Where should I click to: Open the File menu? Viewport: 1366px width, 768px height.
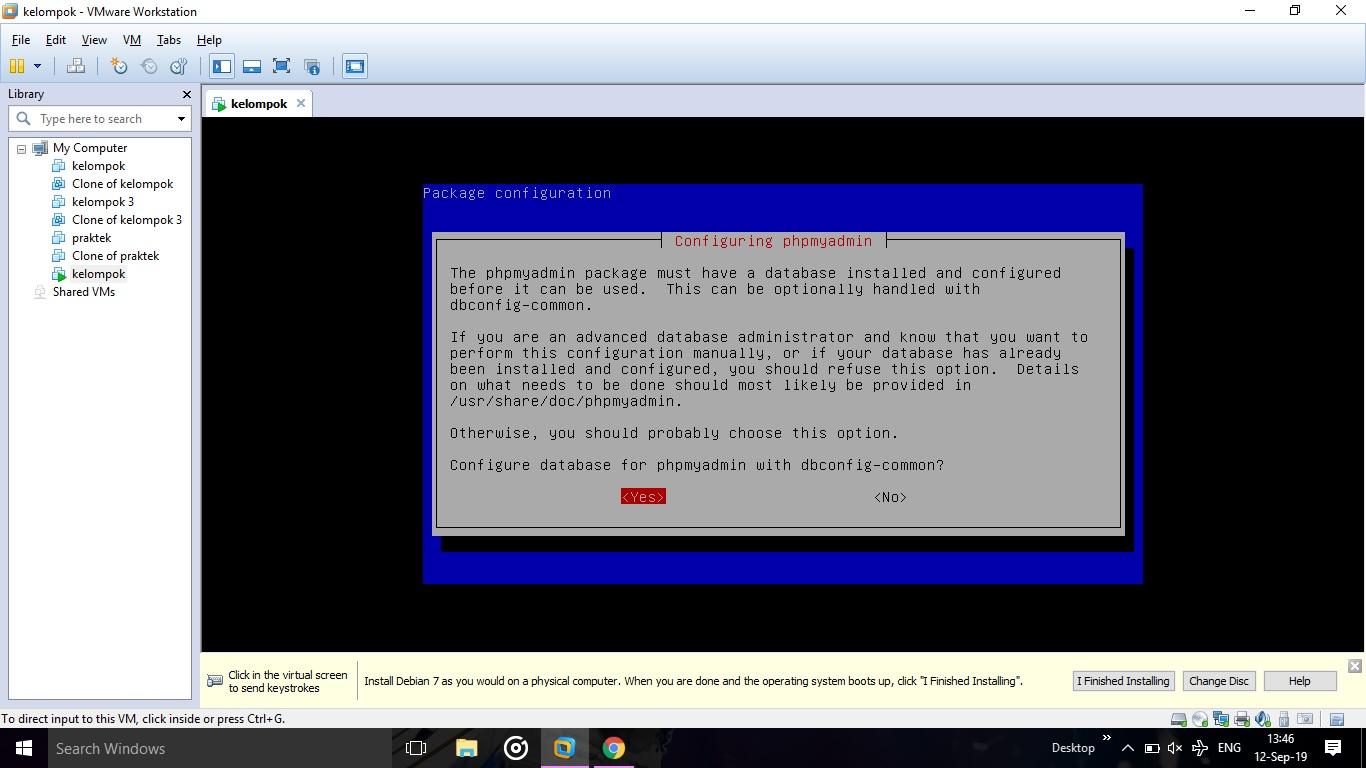pos(20,40)
